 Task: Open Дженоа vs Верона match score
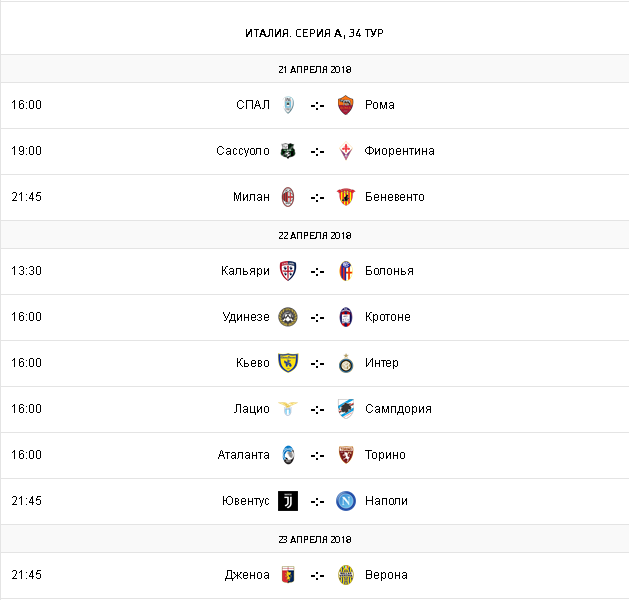pos(317,575)
